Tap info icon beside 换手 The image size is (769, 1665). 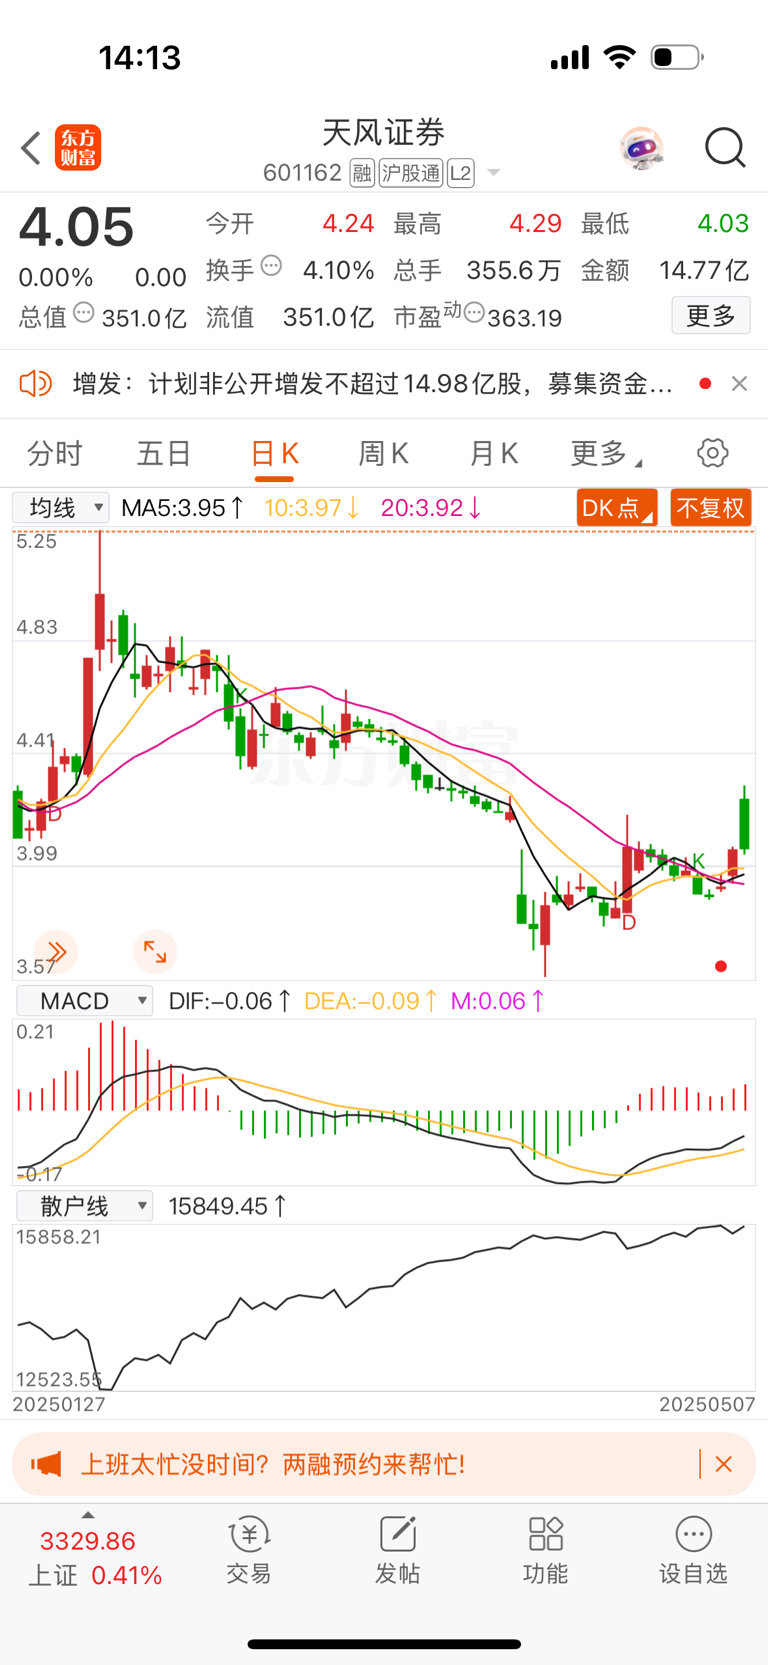(x=271, y=266)
